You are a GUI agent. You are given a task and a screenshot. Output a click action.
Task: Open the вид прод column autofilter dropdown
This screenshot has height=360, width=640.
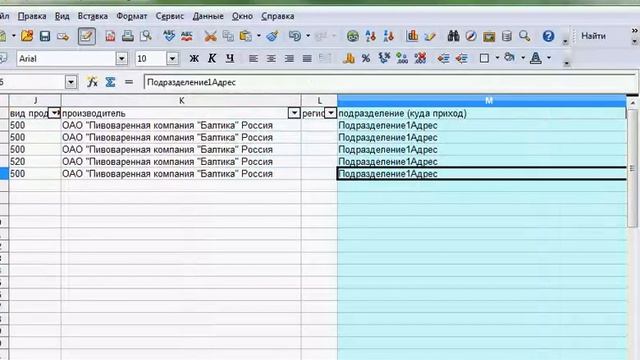coord(54,113)
